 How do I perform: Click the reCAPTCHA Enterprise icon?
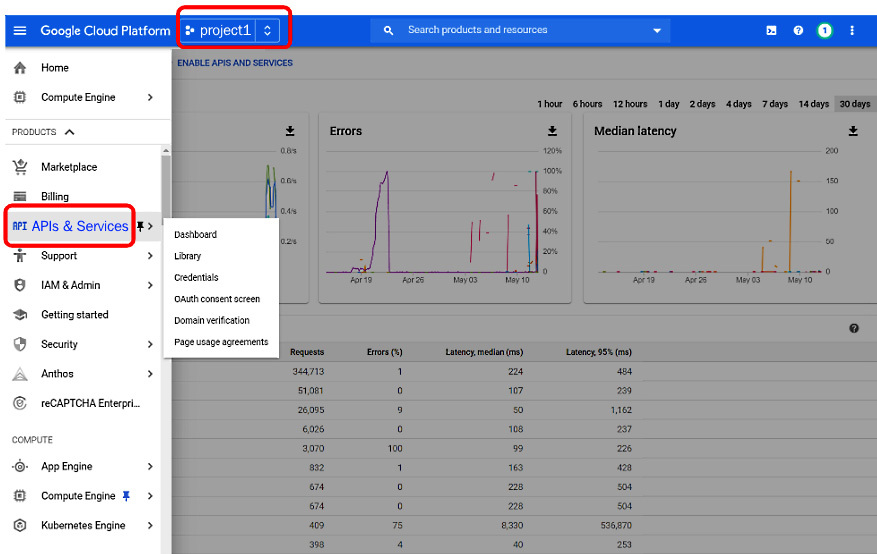coord(20,403)
